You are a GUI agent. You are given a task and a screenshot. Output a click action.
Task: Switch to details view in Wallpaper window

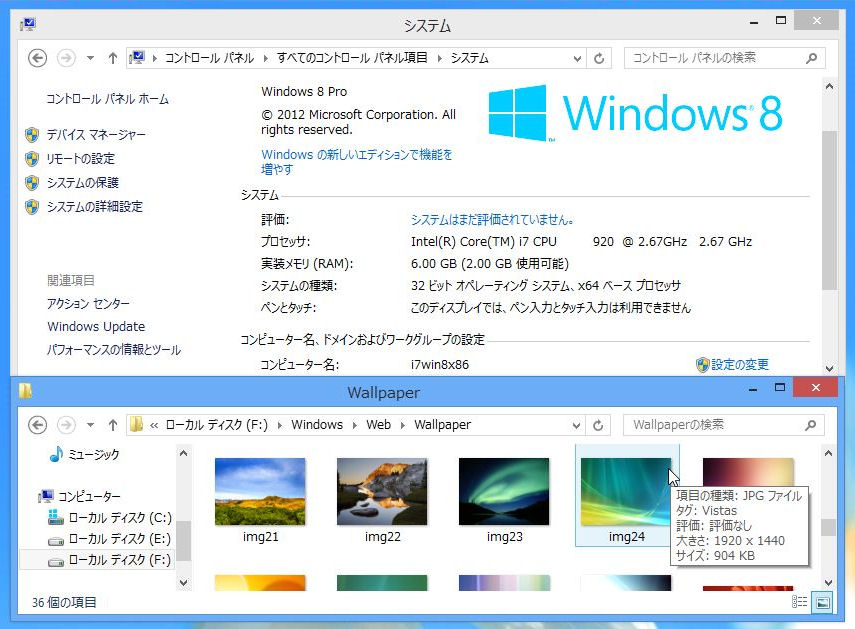click(x=799, y=602)
